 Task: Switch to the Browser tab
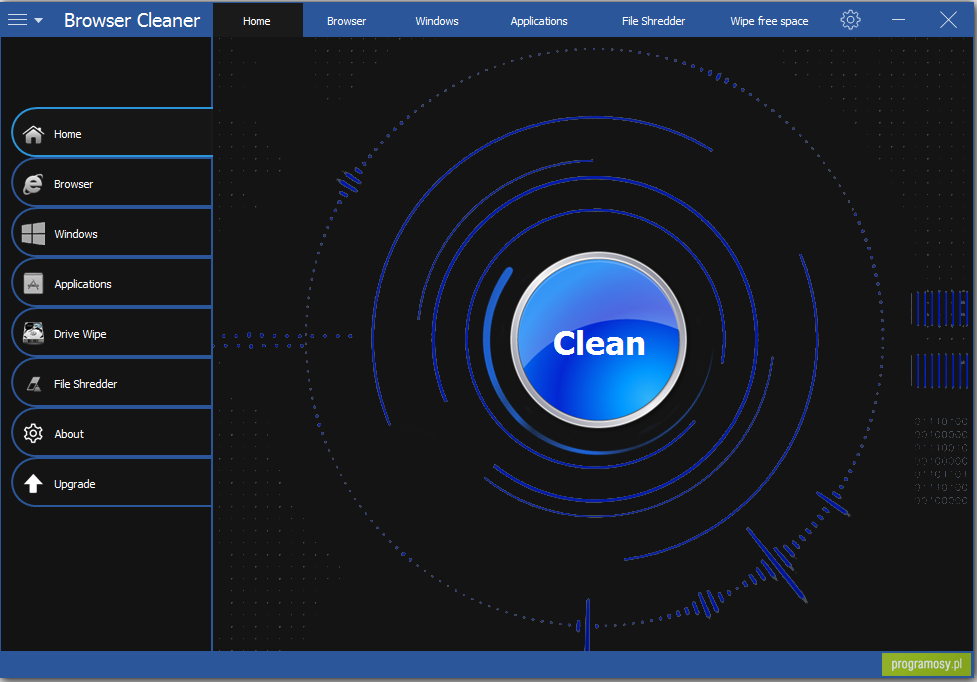coord(346,19)
